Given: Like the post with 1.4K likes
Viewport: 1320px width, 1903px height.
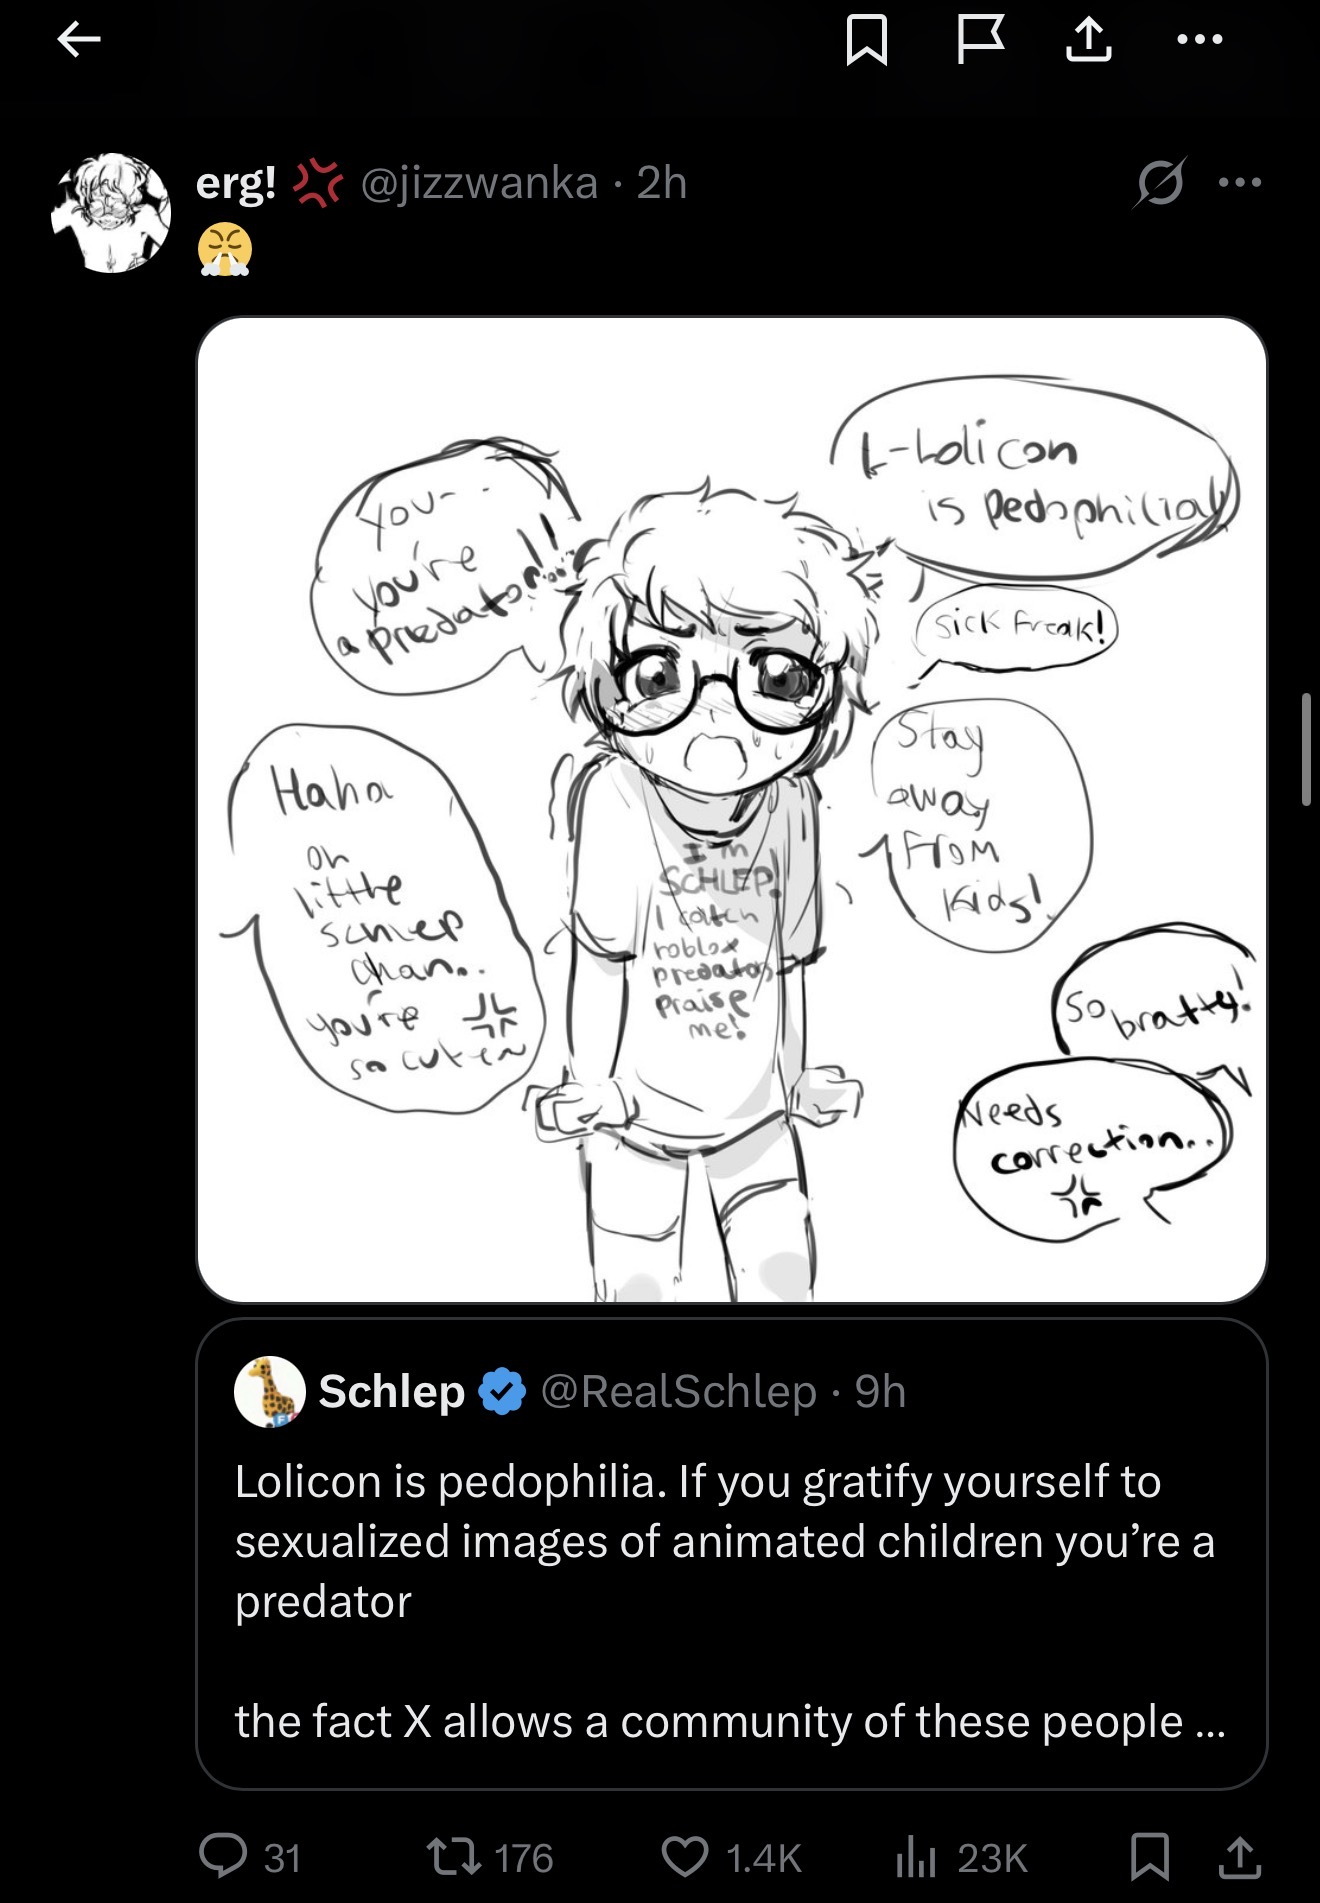Looking at the screenshot, I should 685,1857.
